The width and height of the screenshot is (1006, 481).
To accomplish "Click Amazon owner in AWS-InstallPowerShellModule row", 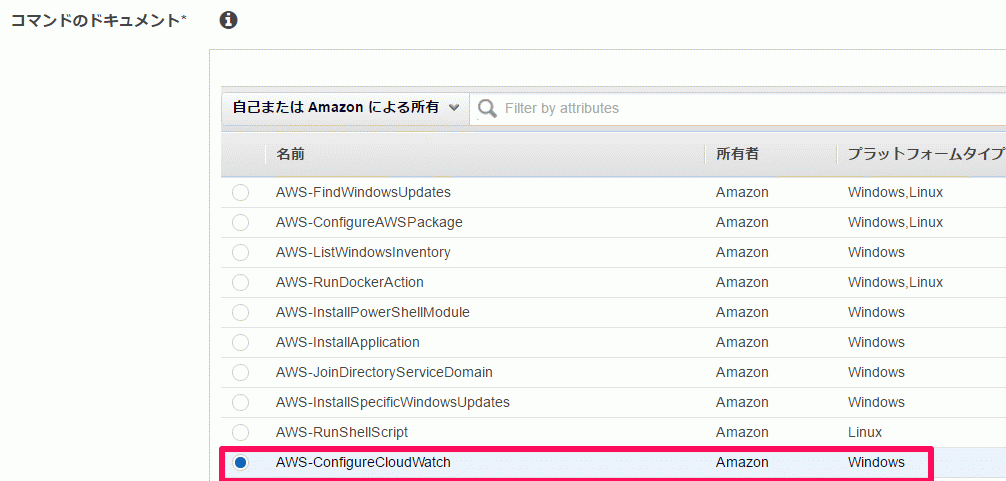I will tap(742, 312).
